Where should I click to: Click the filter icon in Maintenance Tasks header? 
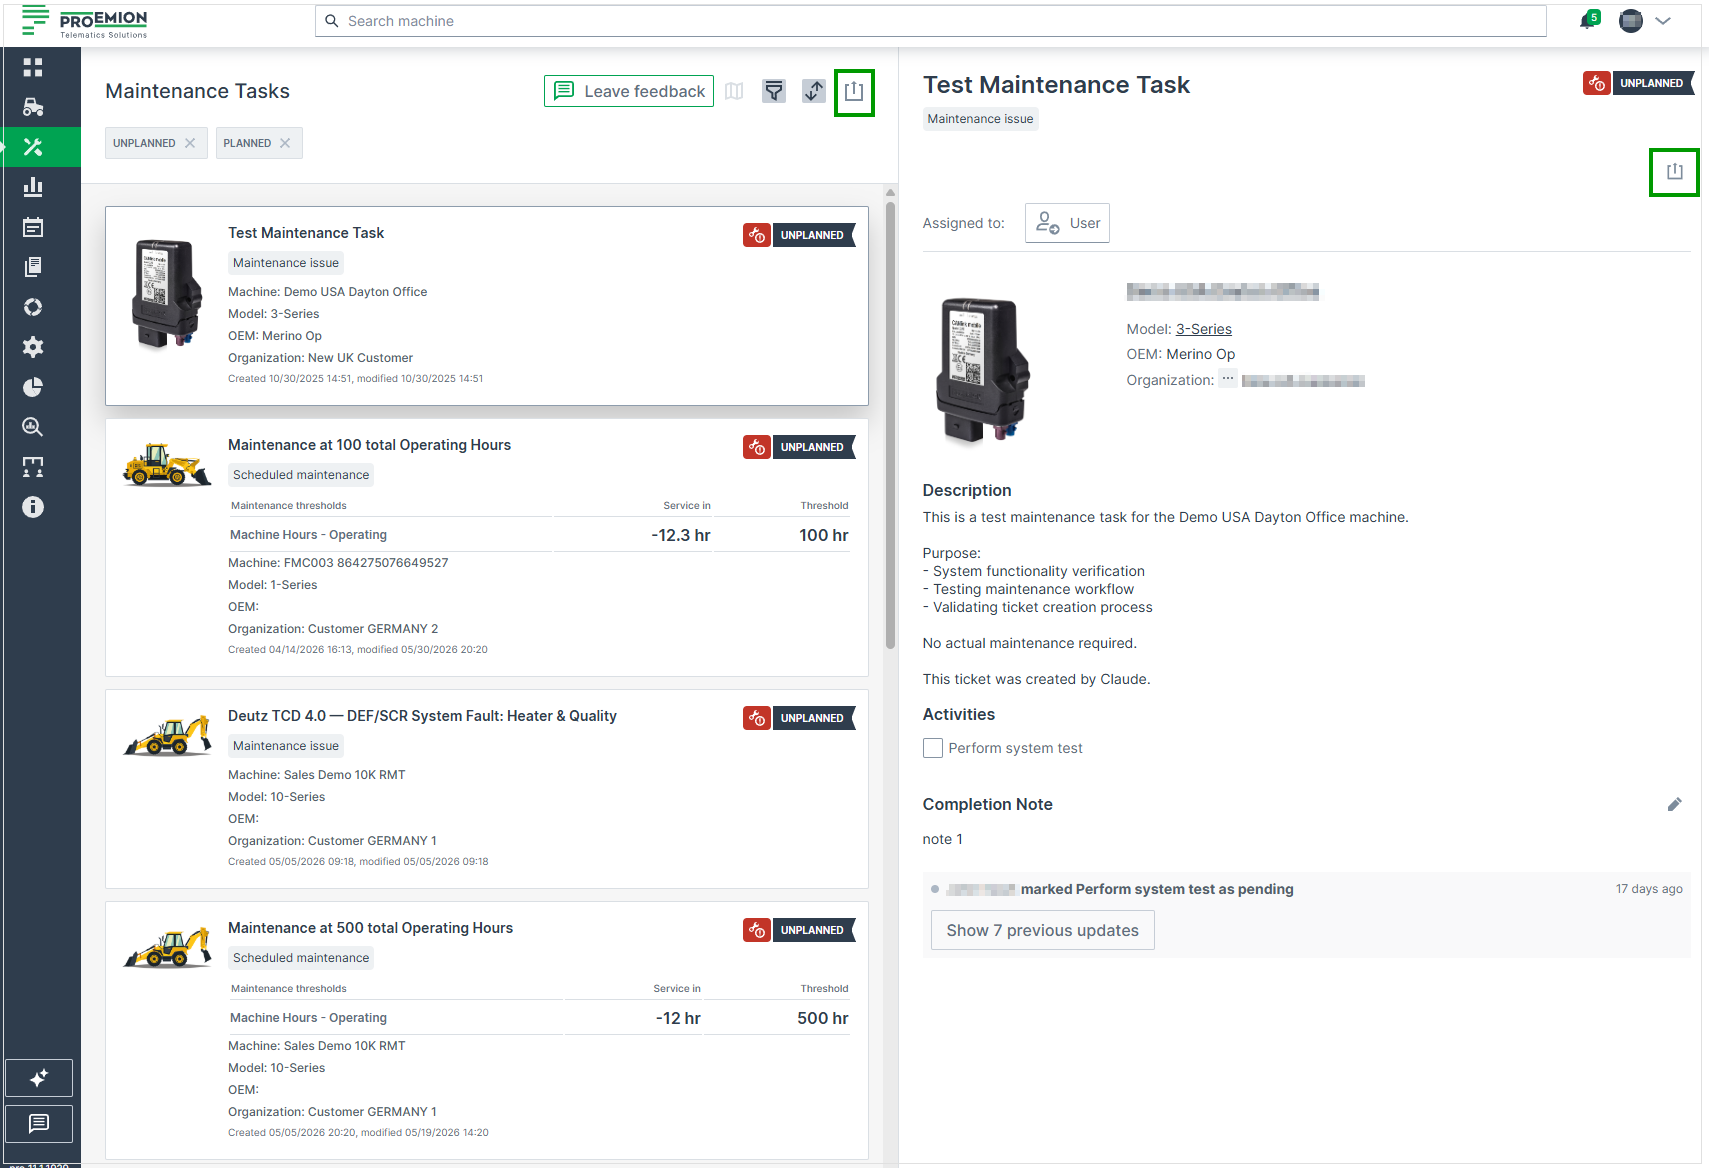point(774,91)
